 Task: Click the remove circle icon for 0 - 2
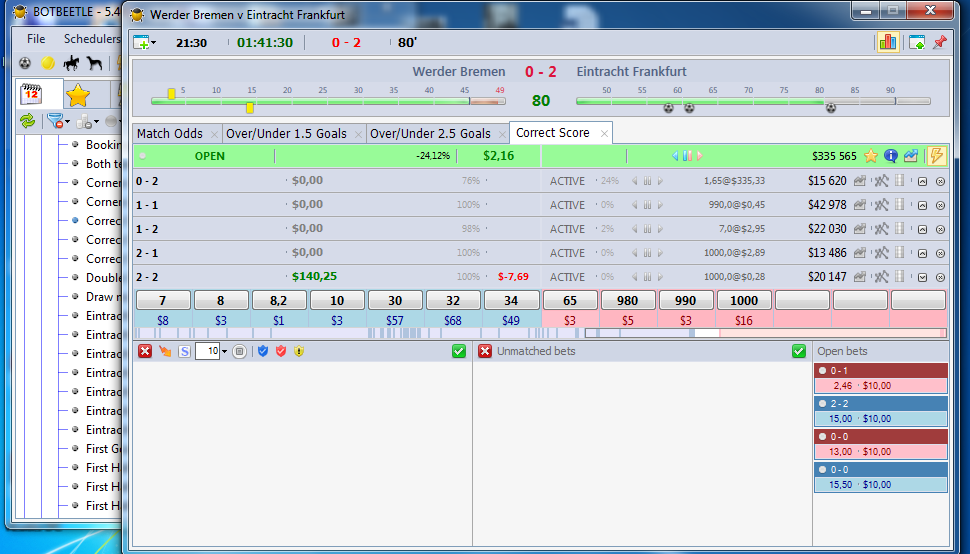point(940,182)
